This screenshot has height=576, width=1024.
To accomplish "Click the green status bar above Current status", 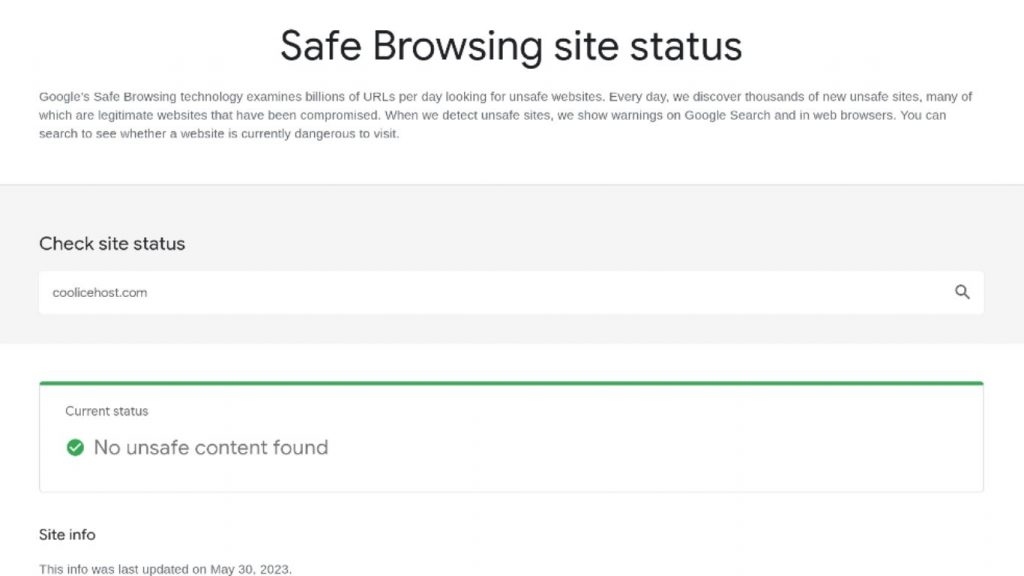I will click(x=511, y=383).
